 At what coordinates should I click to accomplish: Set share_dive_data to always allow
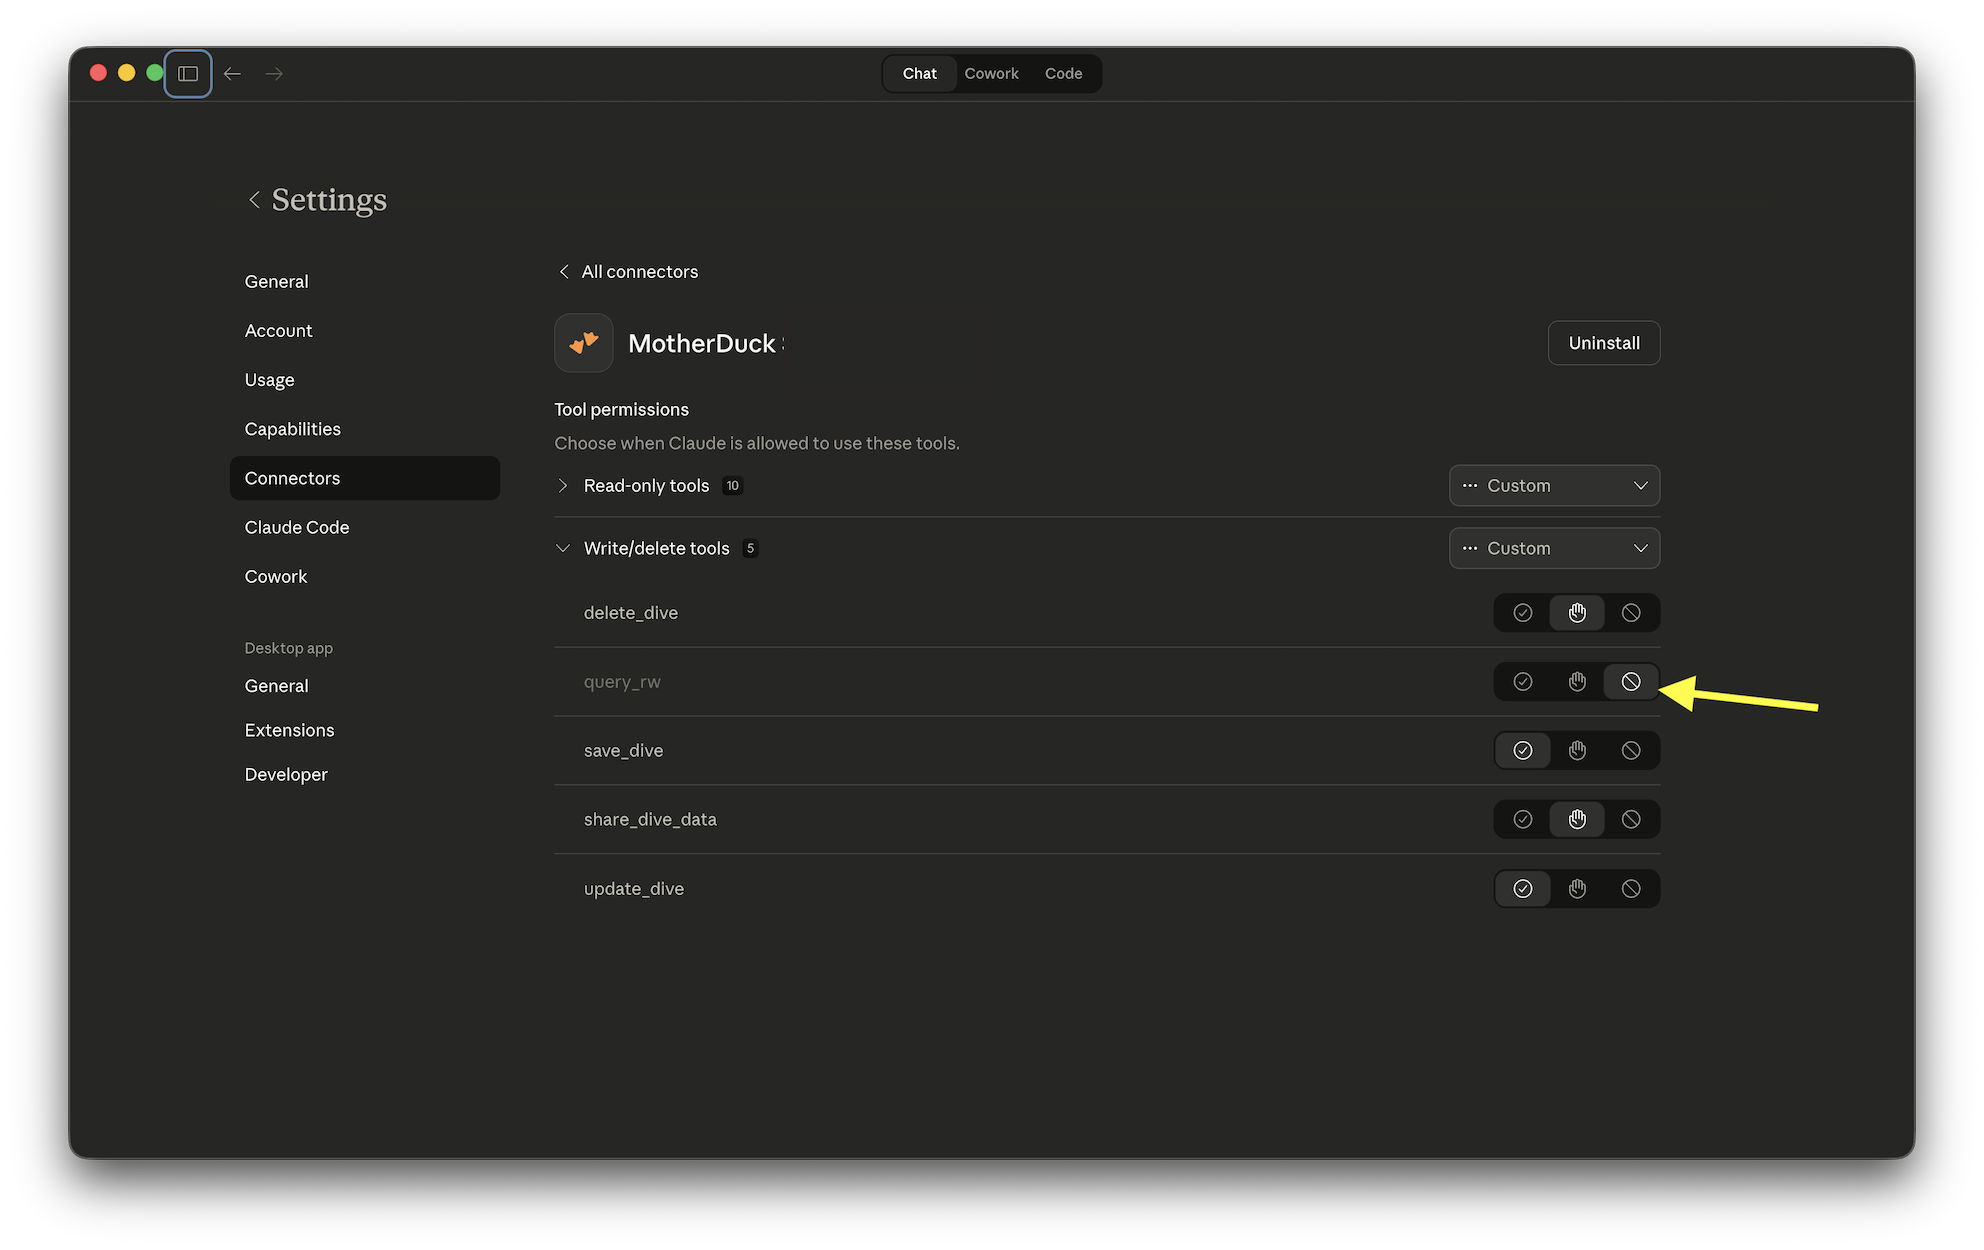click(x=1523, y=820)
